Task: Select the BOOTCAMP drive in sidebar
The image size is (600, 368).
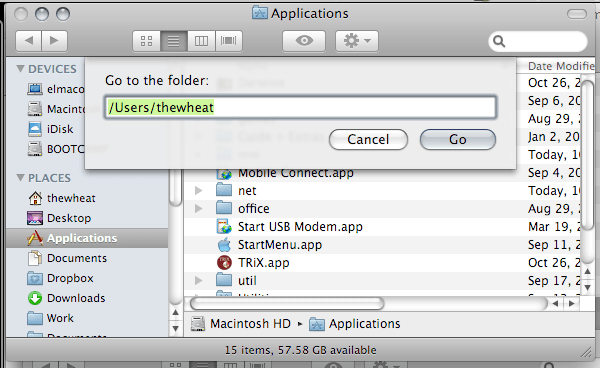Action: [x=56, y=149]
